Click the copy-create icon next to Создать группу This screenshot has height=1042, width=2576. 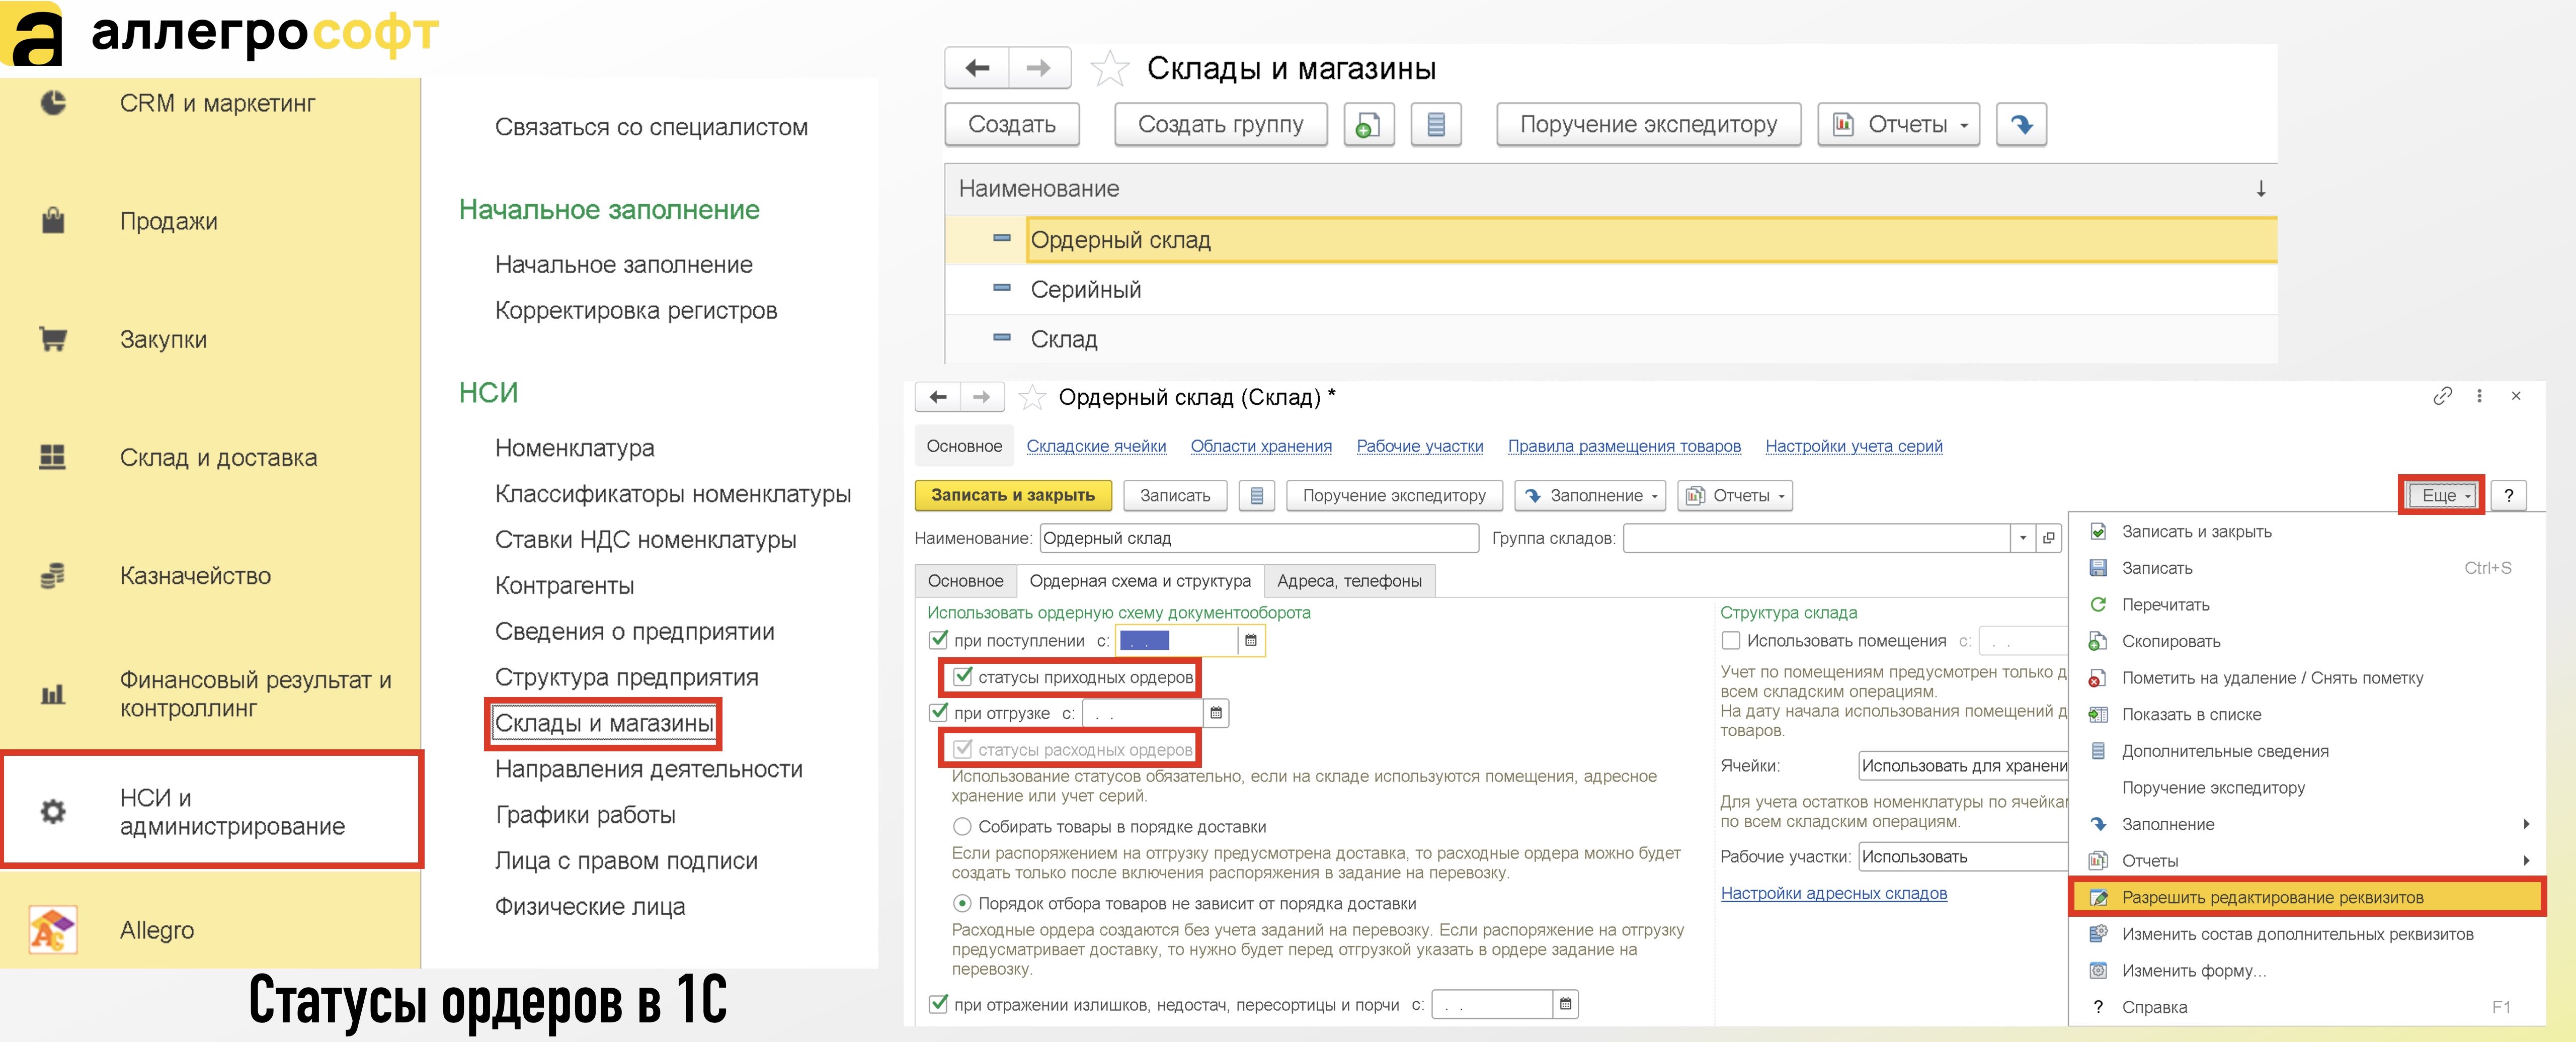click(1368, 124)
